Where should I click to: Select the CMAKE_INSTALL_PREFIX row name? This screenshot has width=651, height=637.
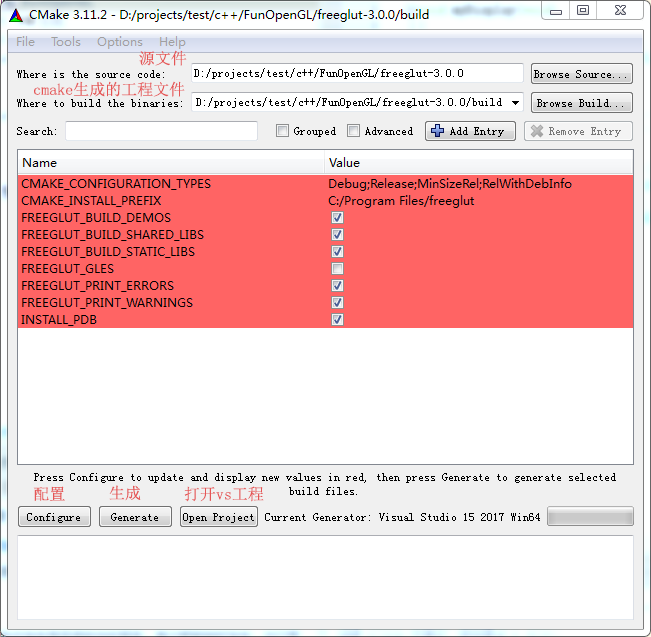pos(91,201)
